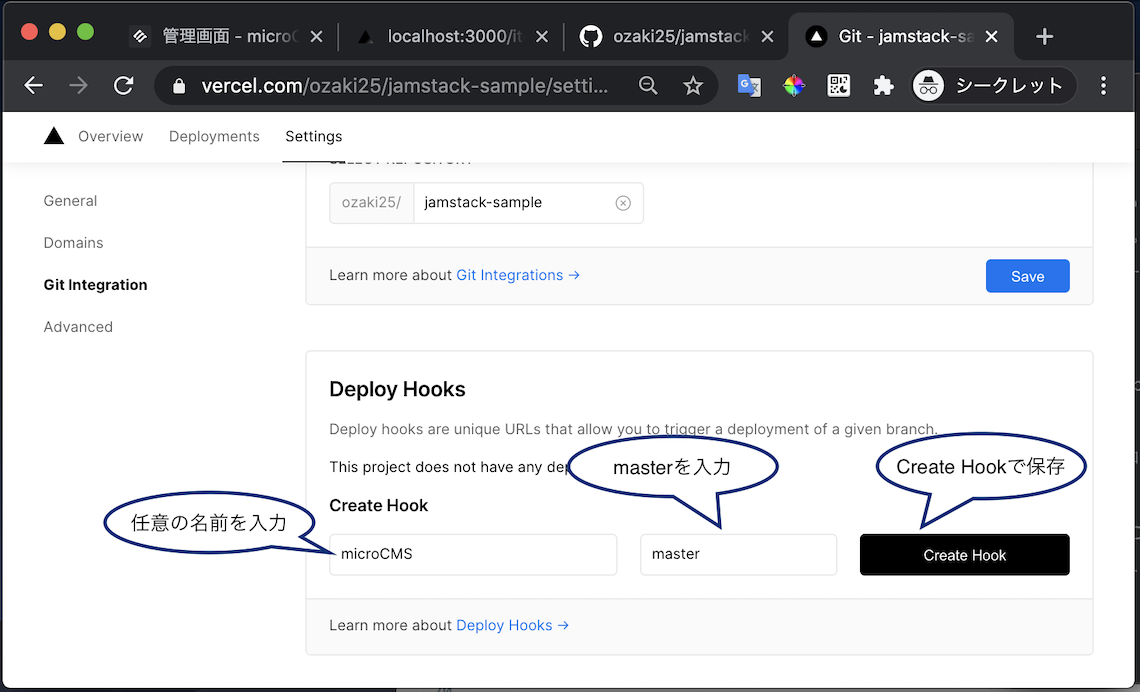This screenshot has height=692, width=1140.
Task: Focus the branch field containing master
Action: tap(739, 555)
